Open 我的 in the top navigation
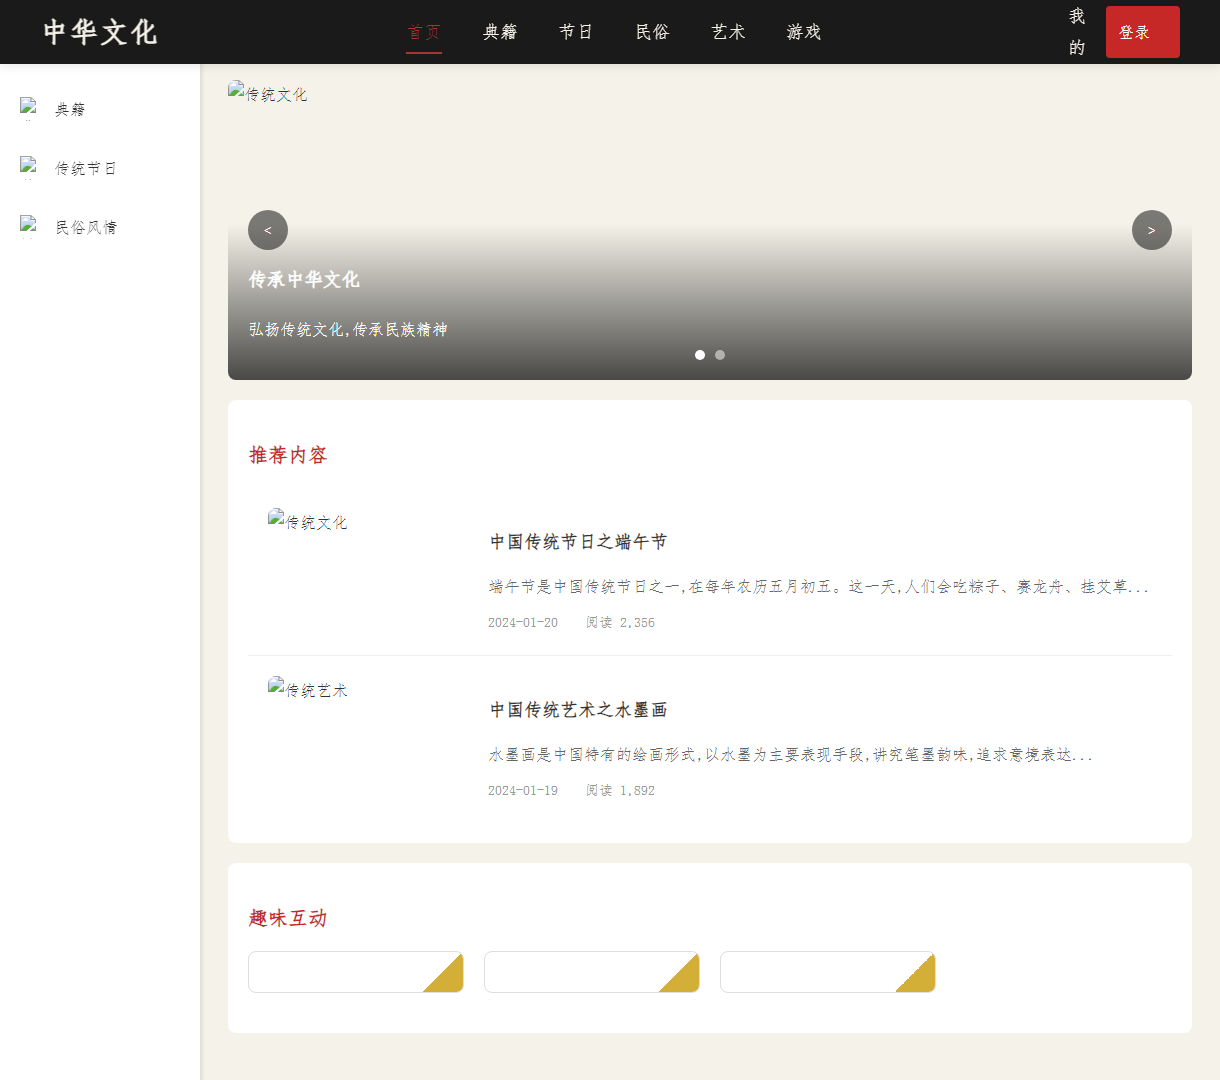 click(x=1076, y=32)
